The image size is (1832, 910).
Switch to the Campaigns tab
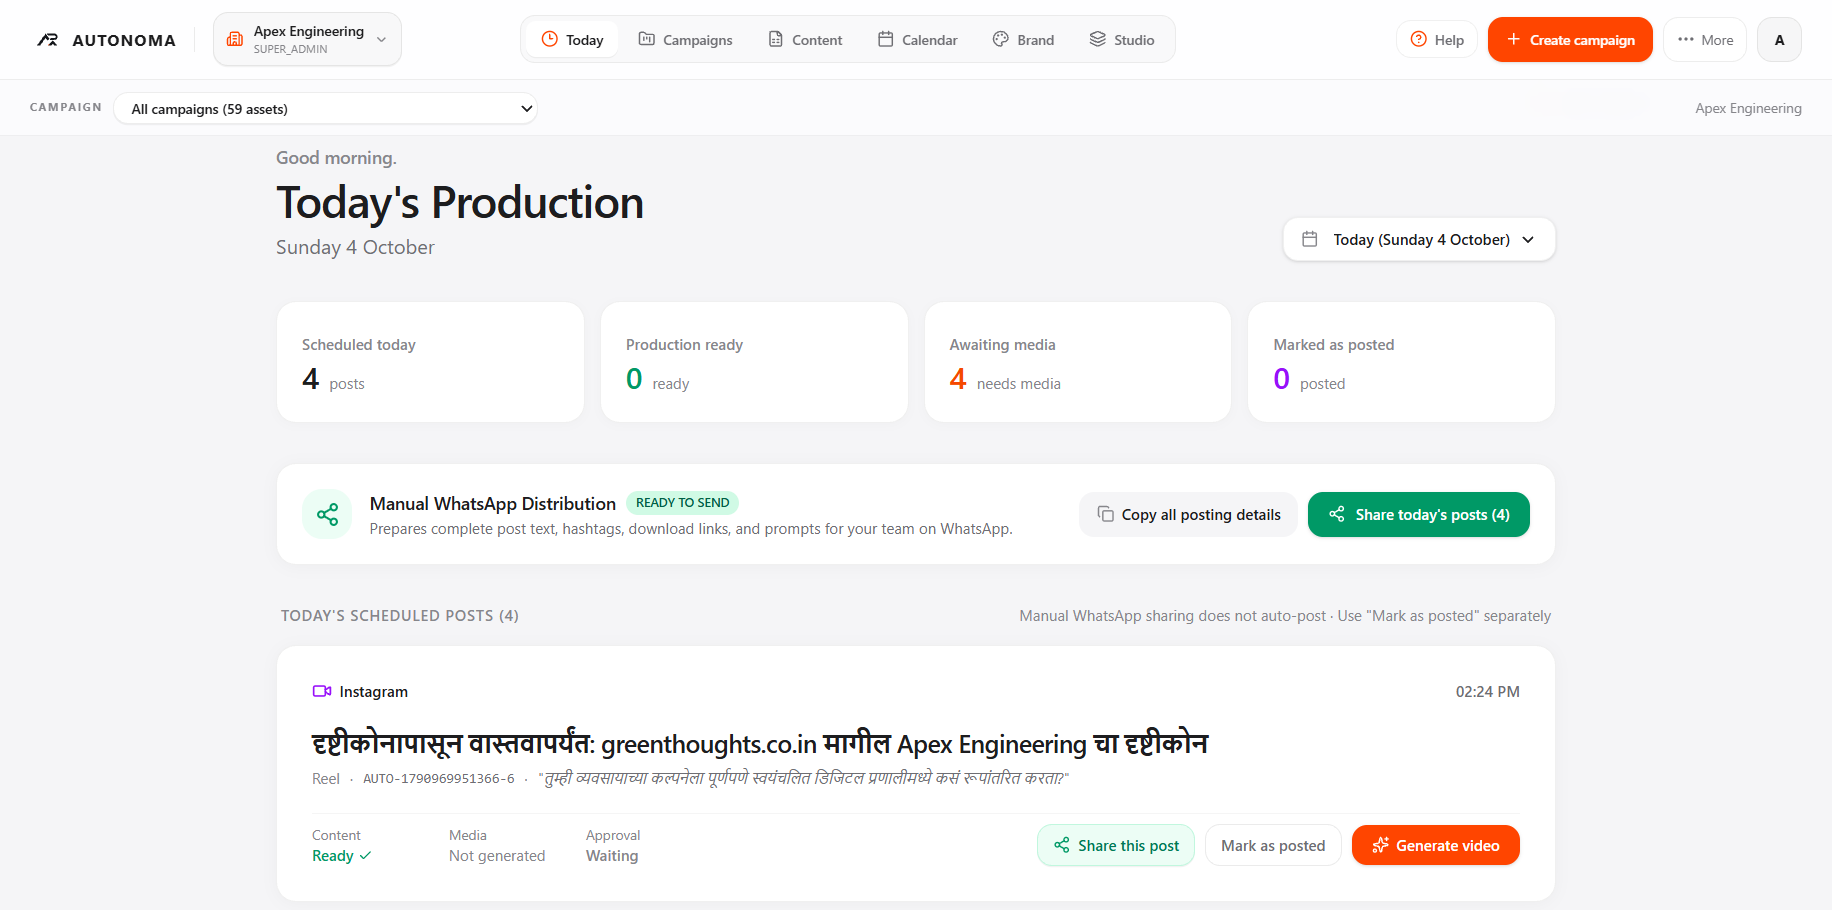685,40
